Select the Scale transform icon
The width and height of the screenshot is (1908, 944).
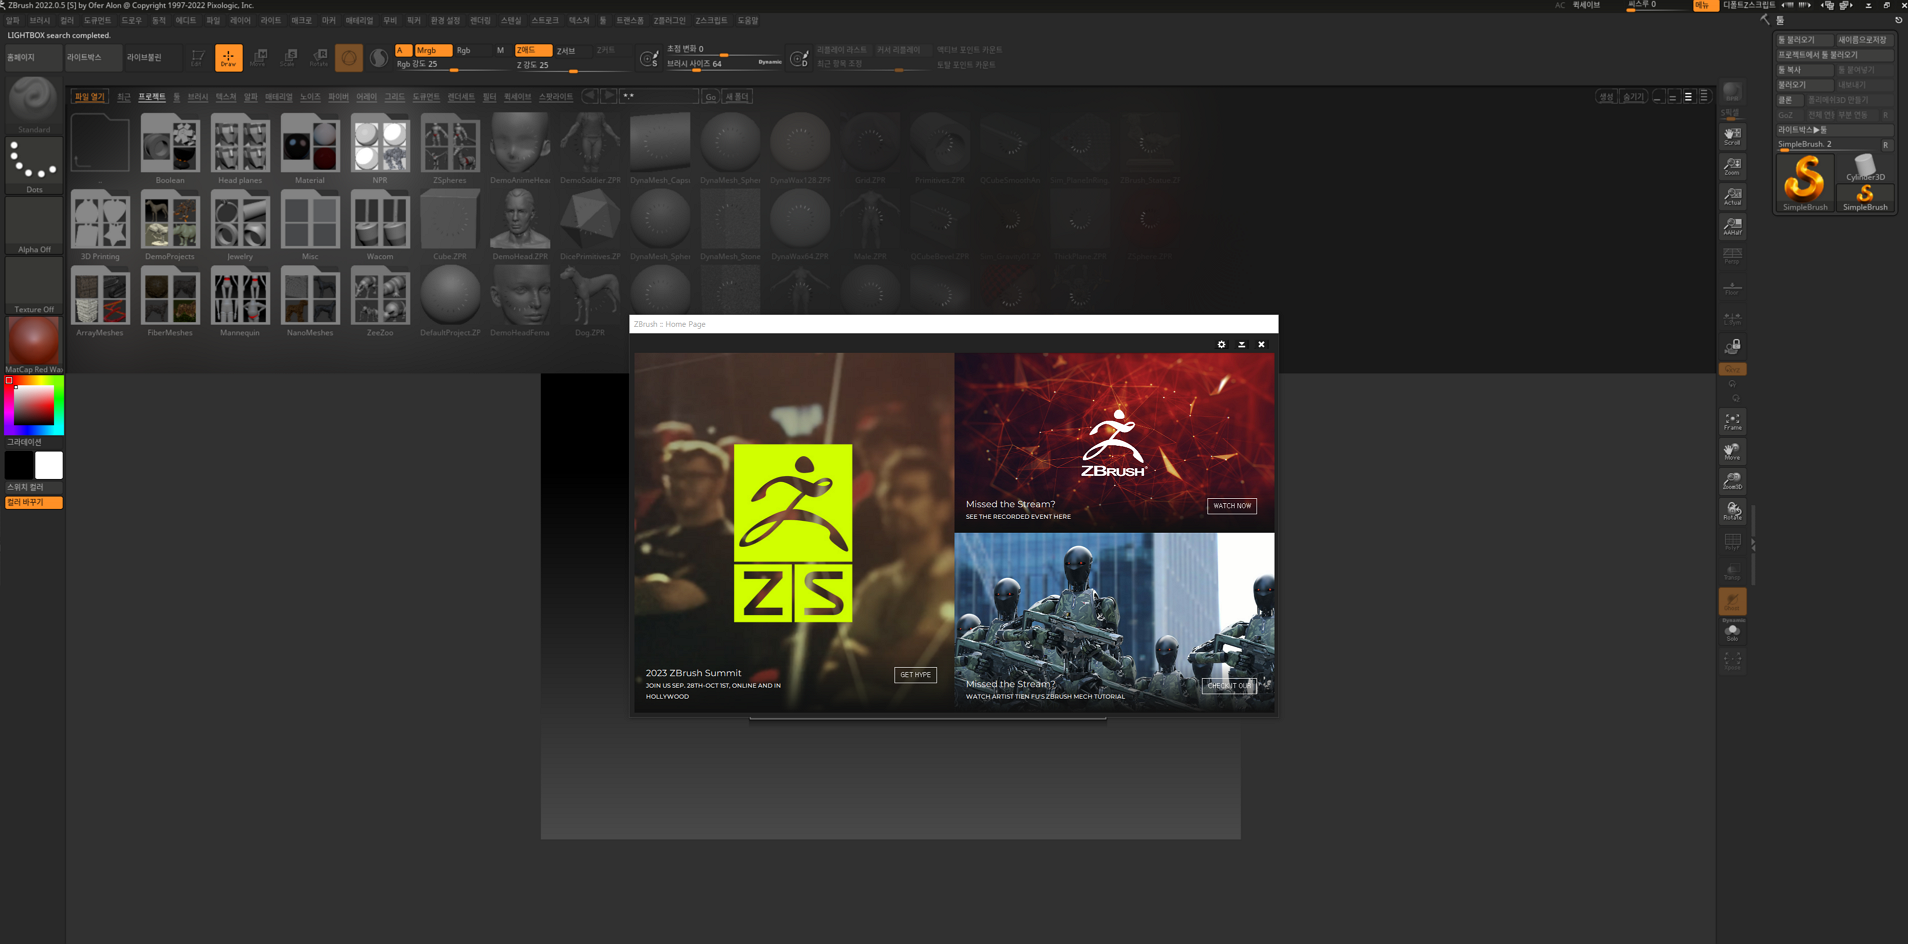click(x=288, y=58)
